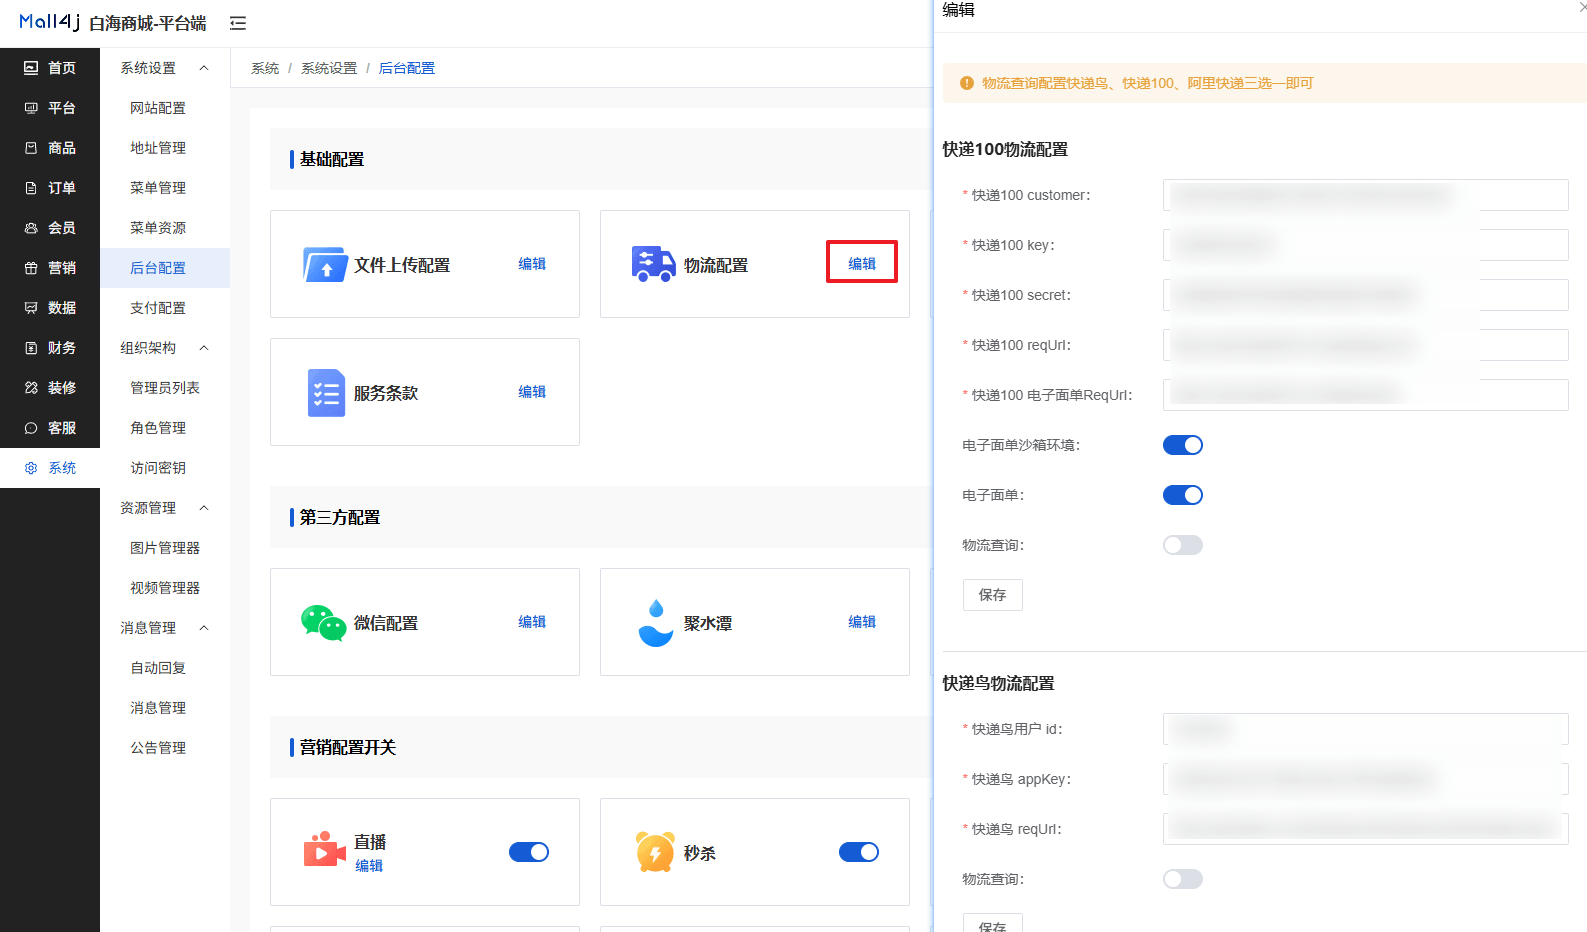Select 角色管理 submenu item
Screen dimensions: 1587x932
165,428
